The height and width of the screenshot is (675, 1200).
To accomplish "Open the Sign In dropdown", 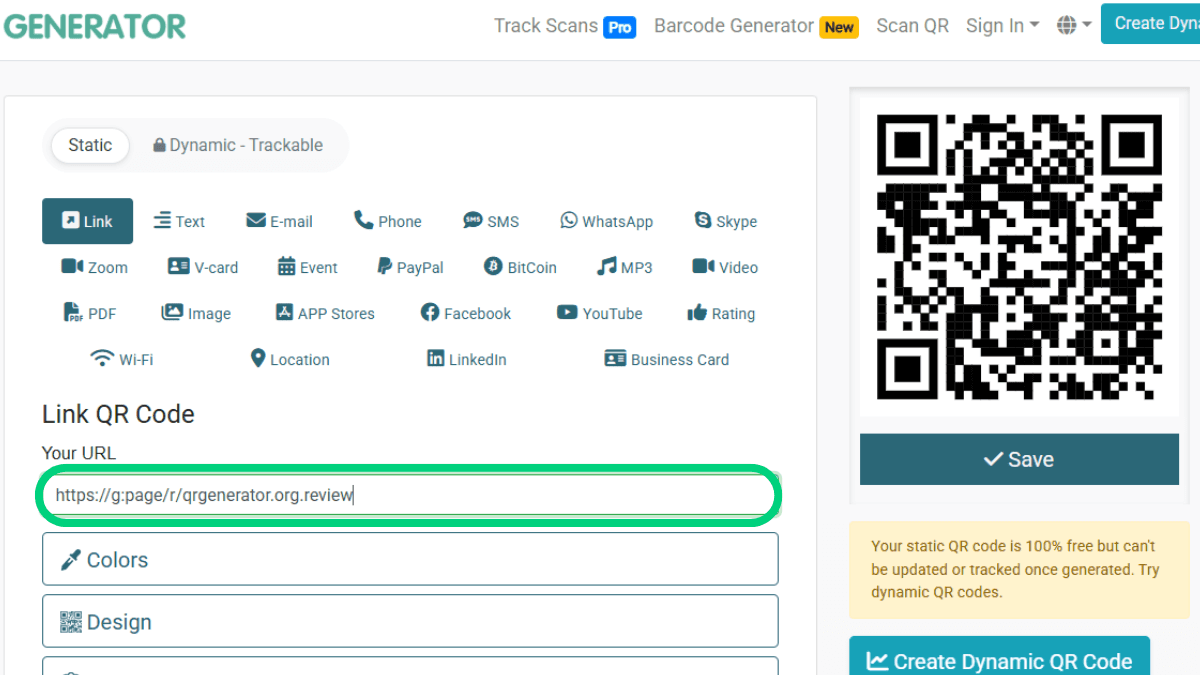I will [x=1002, y=26].
